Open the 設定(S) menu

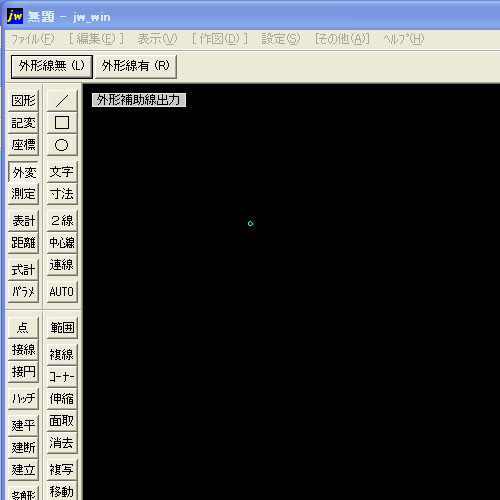click(x=281, y=39)
